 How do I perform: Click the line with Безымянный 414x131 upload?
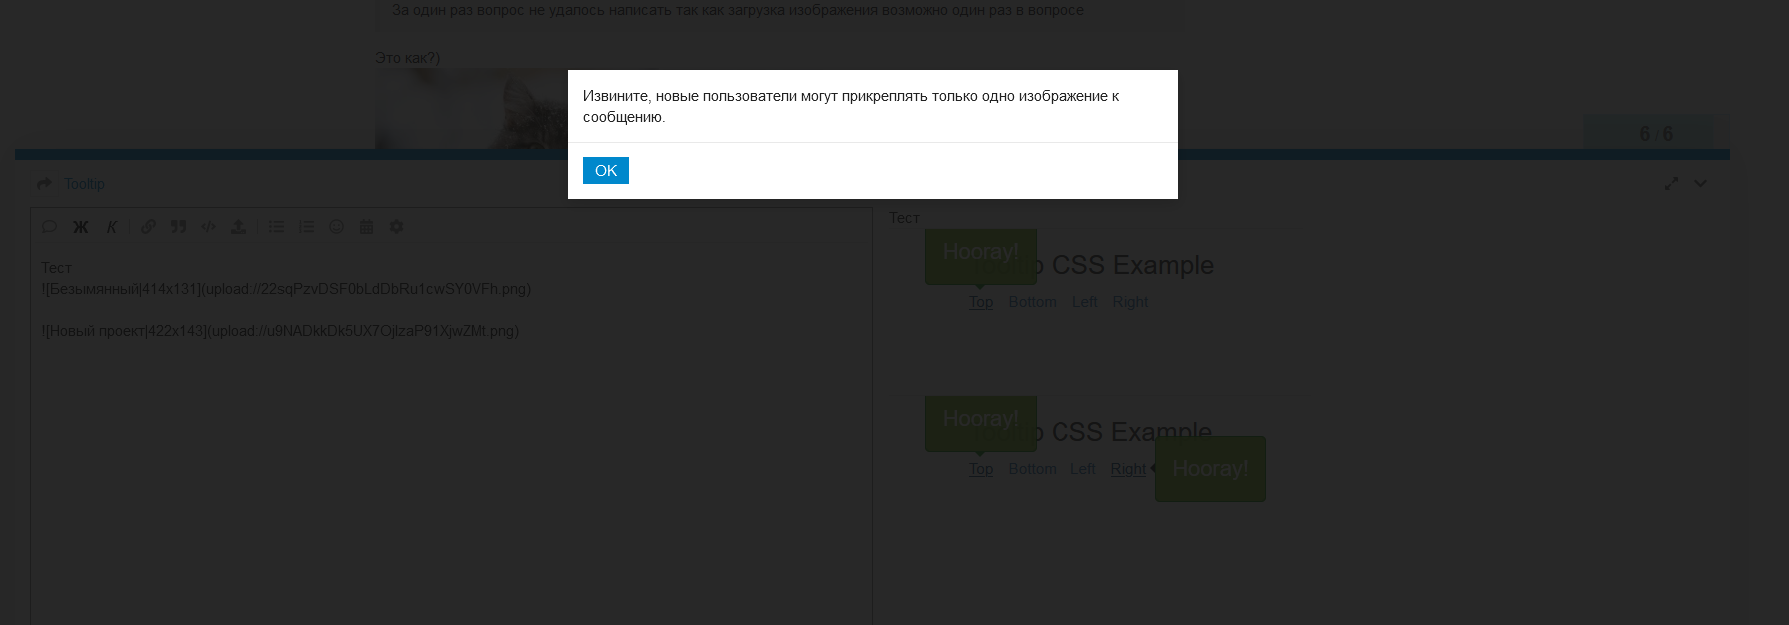click(x=286, y=289)
